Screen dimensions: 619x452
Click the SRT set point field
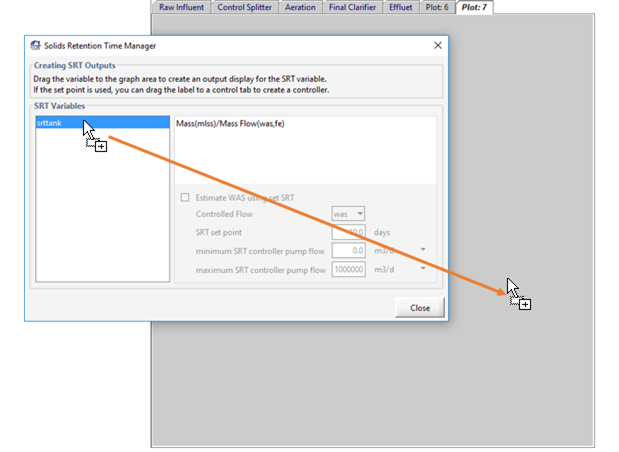point(348,232)
